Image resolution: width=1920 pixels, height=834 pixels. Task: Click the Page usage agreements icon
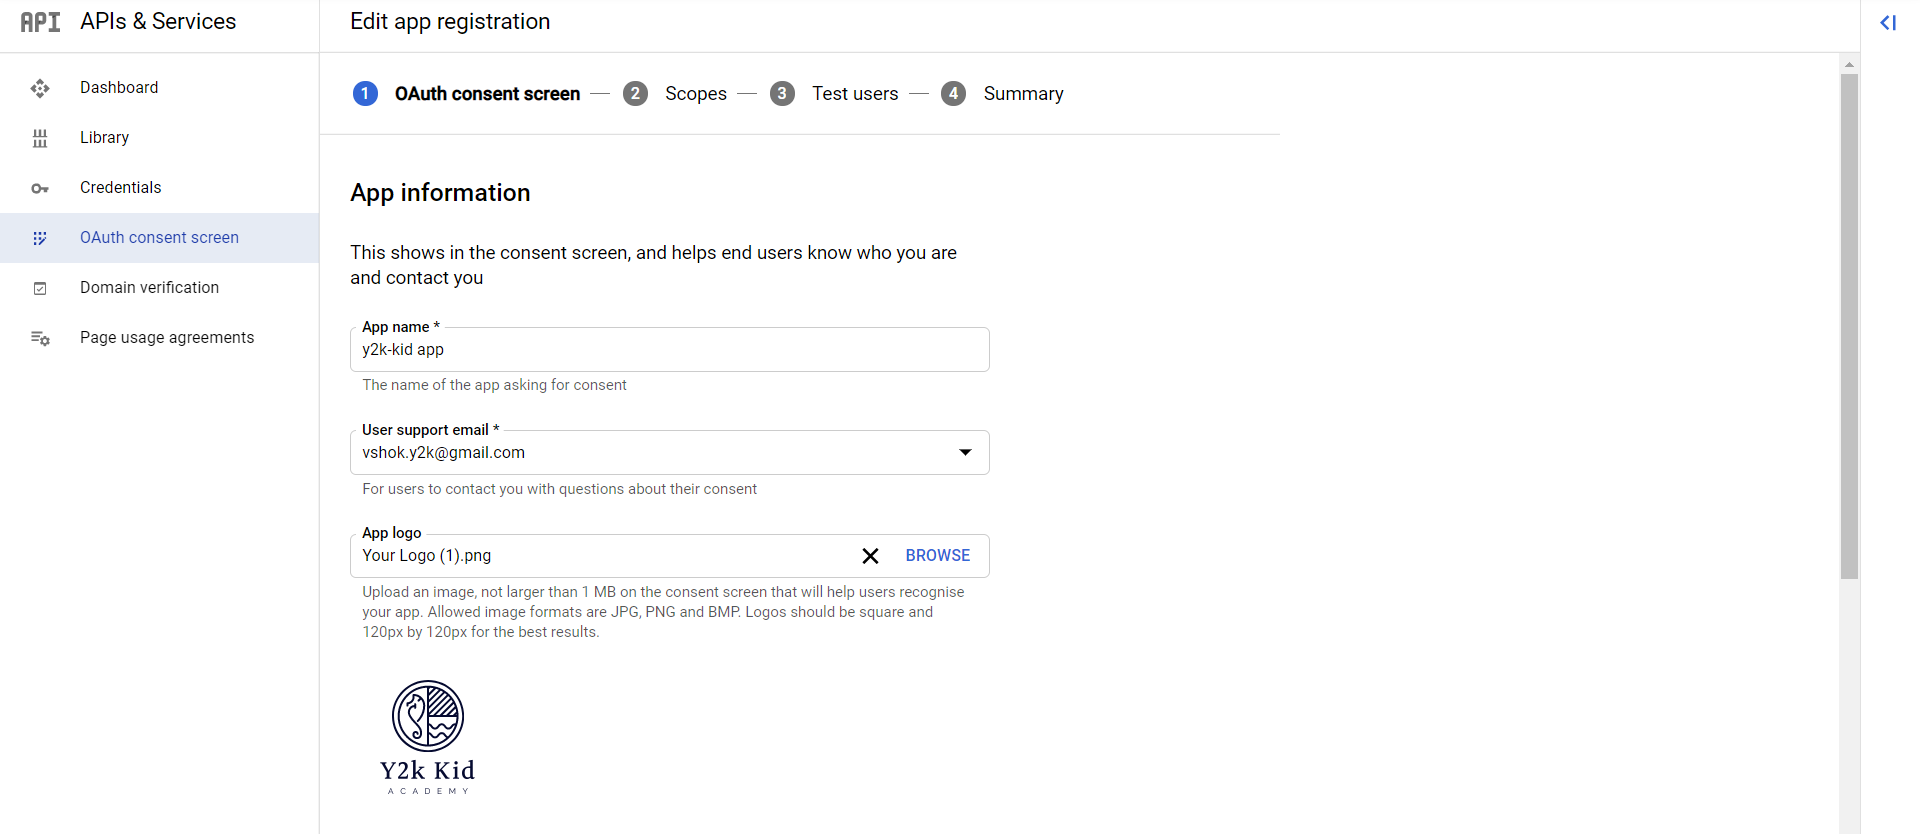(40, 338)
